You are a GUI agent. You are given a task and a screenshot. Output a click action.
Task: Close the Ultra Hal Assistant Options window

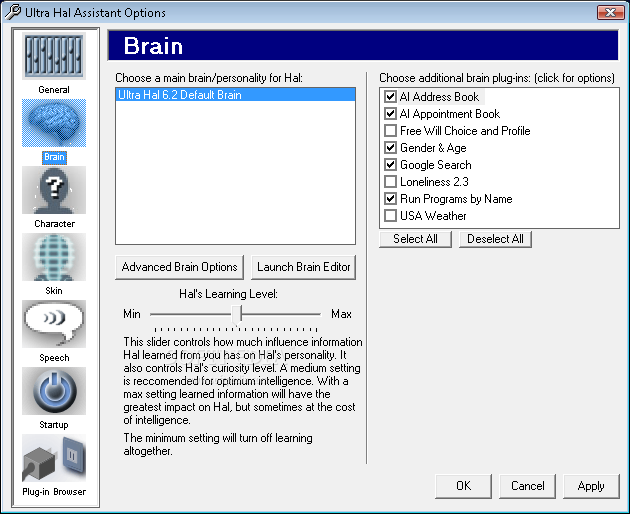[x=610, y=12]
